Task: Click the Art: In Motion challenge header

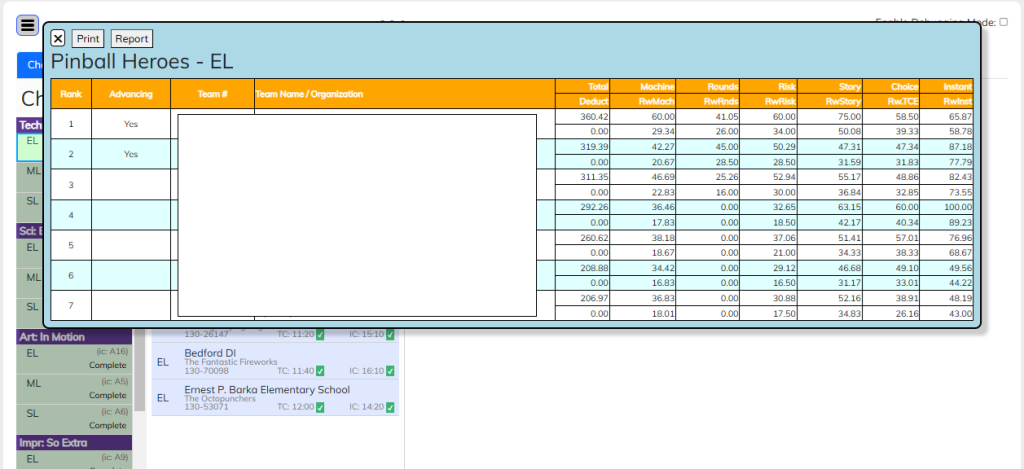Action: coord(74,337)
